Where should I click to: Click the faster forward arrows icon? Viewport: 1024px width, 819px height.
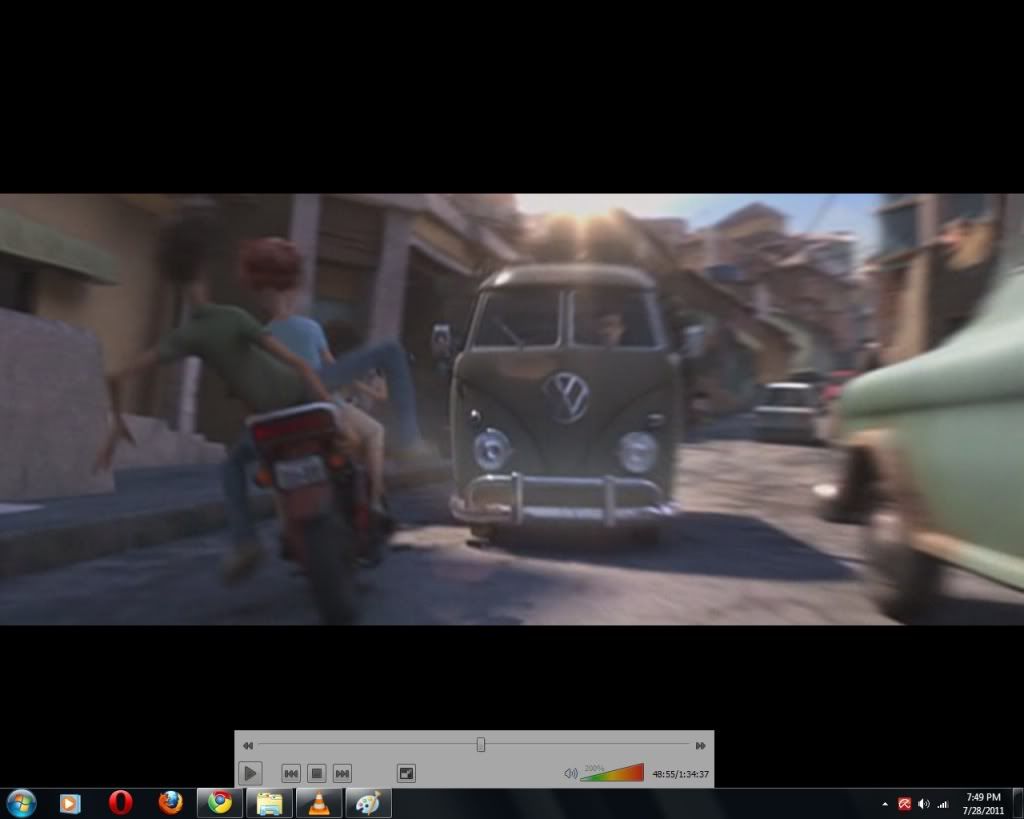[700, 745]
